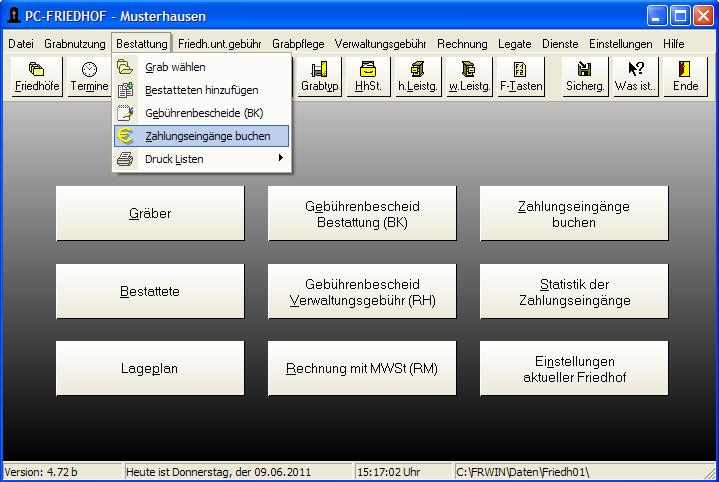
Task: Activate the Was ist.. help cursor
Action: tap(636, 77)
